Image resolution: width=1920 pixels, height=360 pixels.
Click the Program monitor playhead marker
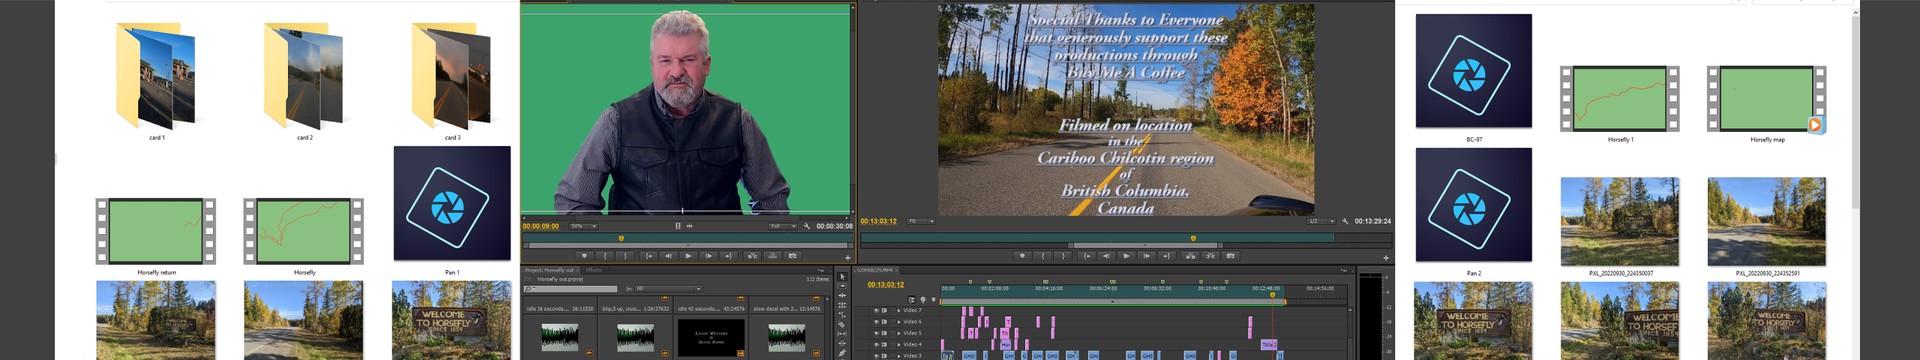pyautogui.click(x=1193, y=238)
